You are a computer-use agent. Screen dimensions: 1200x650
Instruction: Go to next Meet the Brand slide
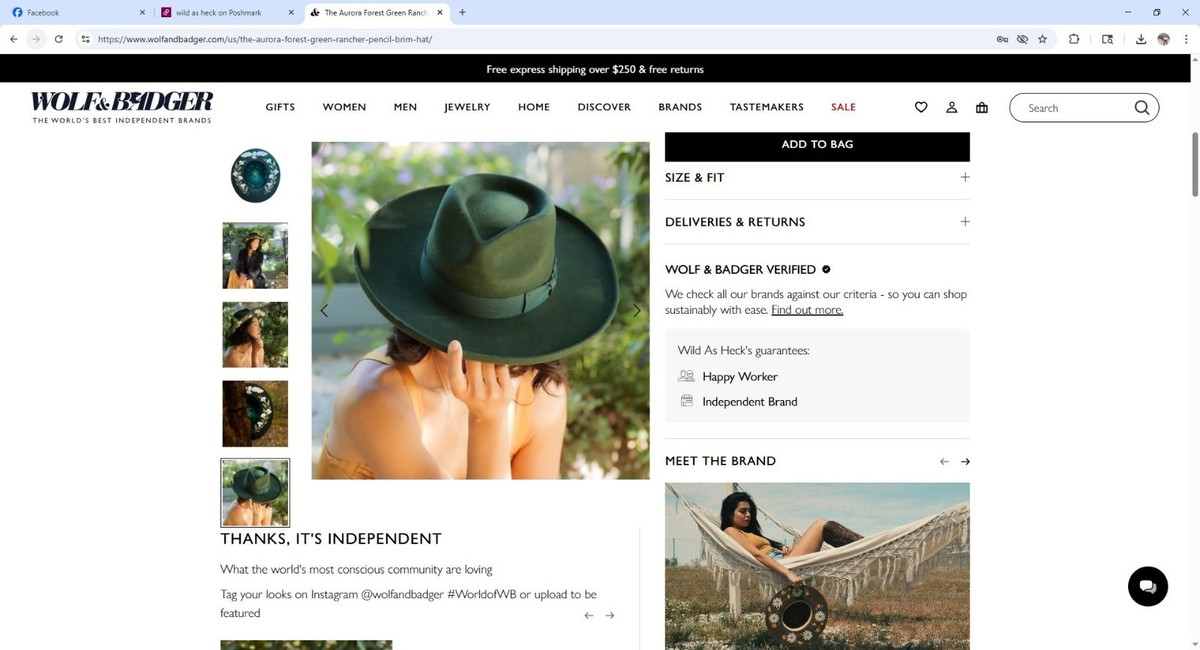pyautogui.click(x=965, y=462)
